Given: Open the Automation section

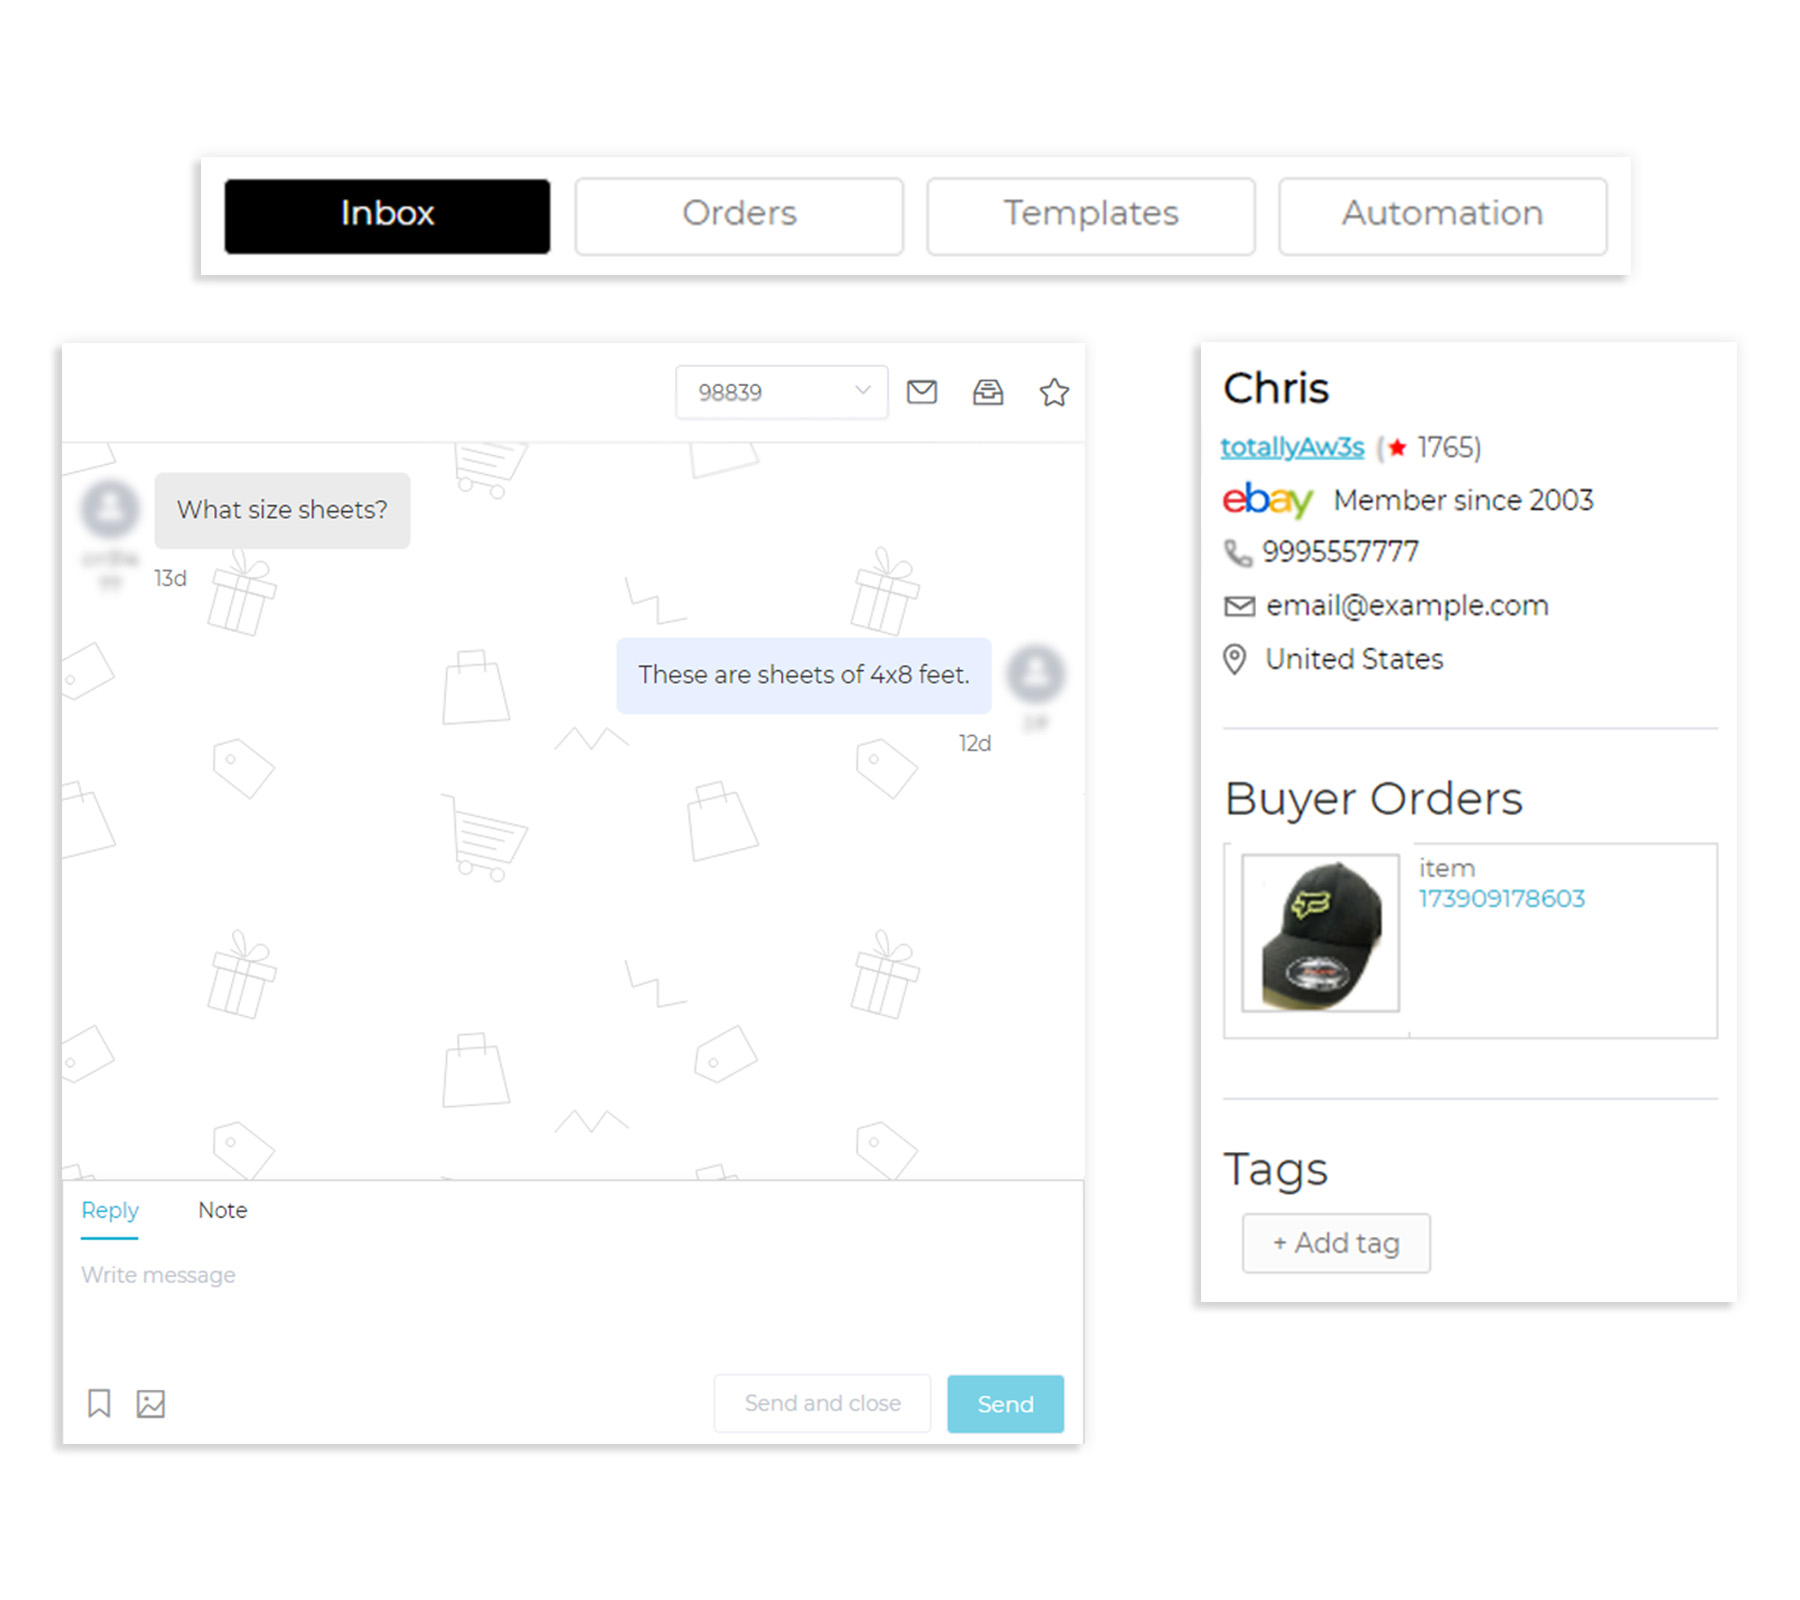Looking at the screenshot, I should pos(1441,214).
